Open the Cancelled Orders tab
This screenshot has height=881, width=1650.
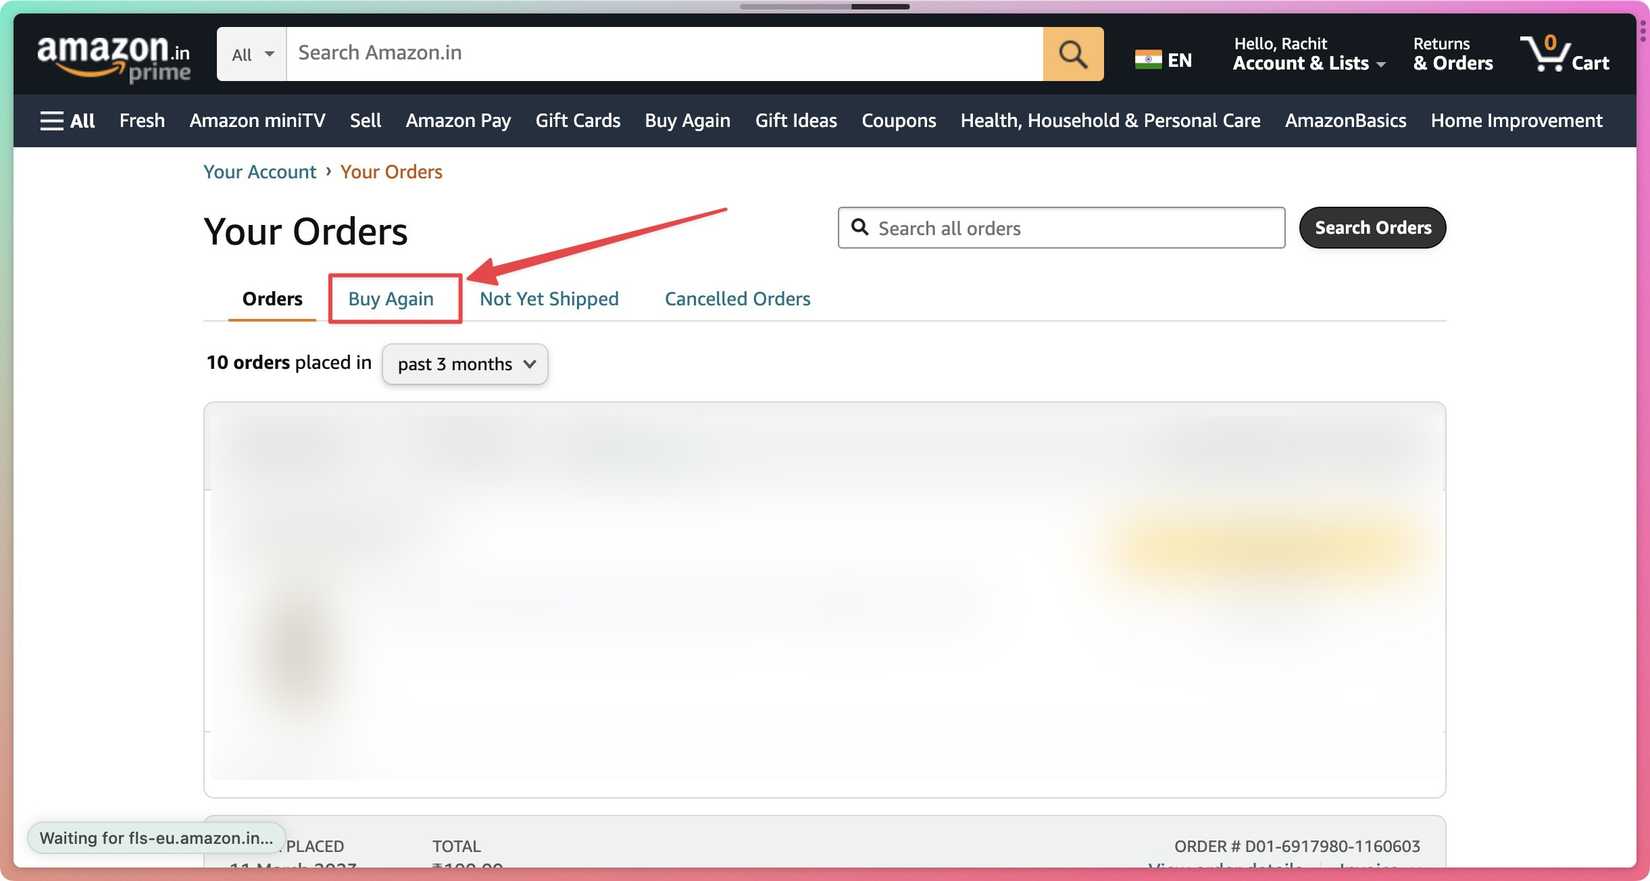tap(737, 299)
